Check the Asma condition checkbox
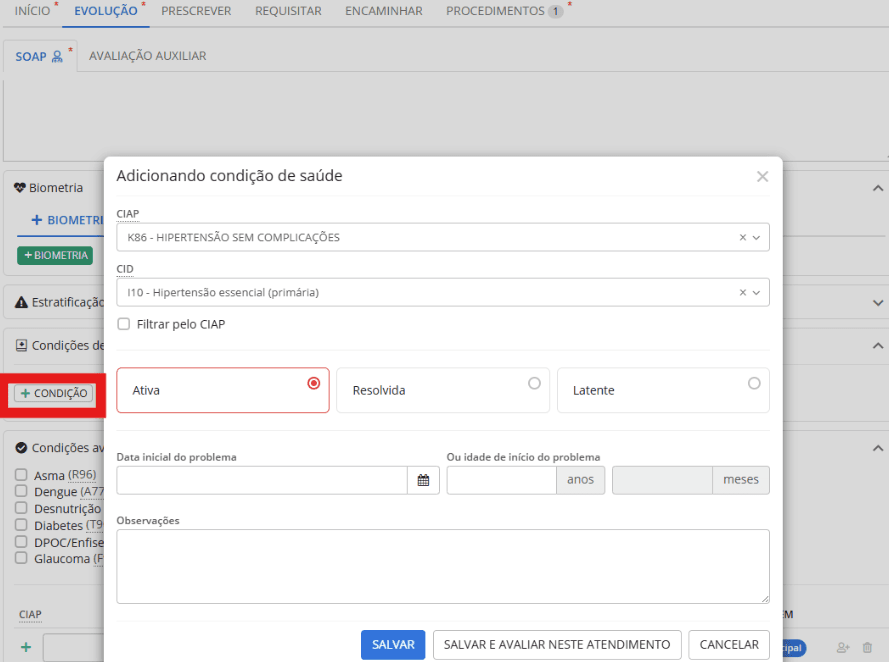 pyautogui.click(x=21, y=476)
